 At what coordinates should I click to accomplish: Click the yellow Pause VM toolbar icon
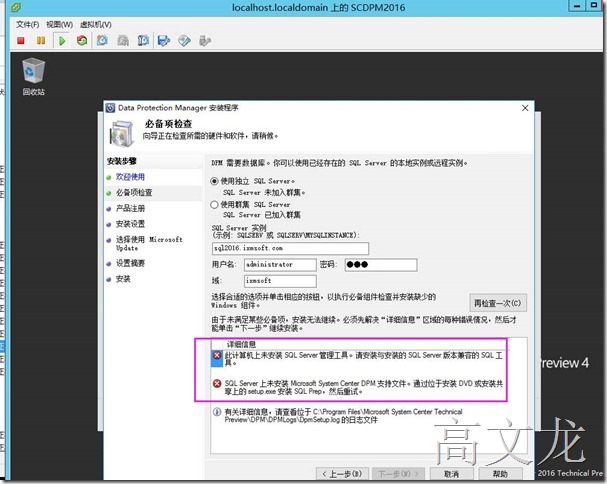point(41,40)
